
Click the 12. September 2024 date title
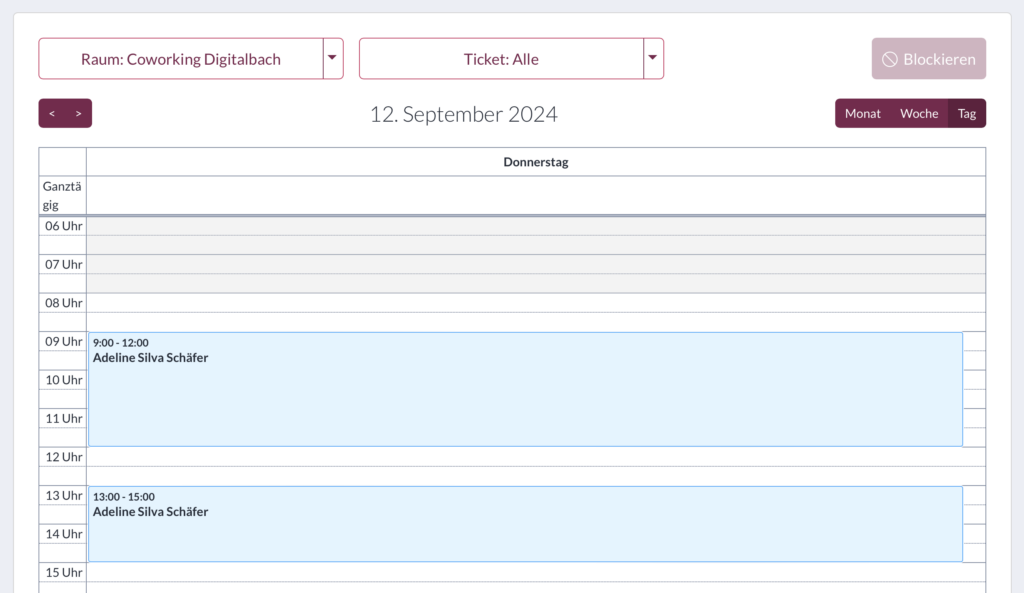pos(464,114)
